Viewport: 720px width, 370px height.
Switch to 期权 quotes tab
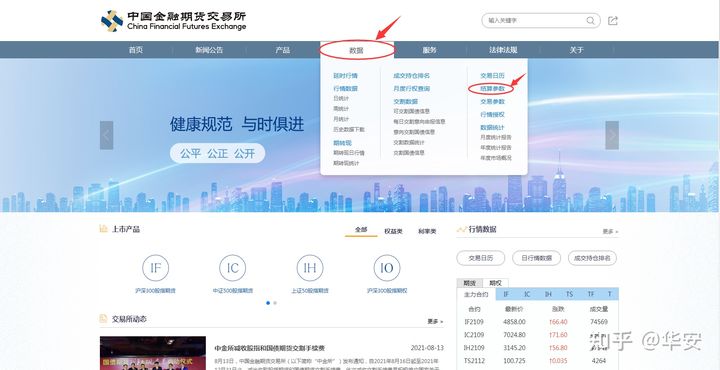coord(495,283)
